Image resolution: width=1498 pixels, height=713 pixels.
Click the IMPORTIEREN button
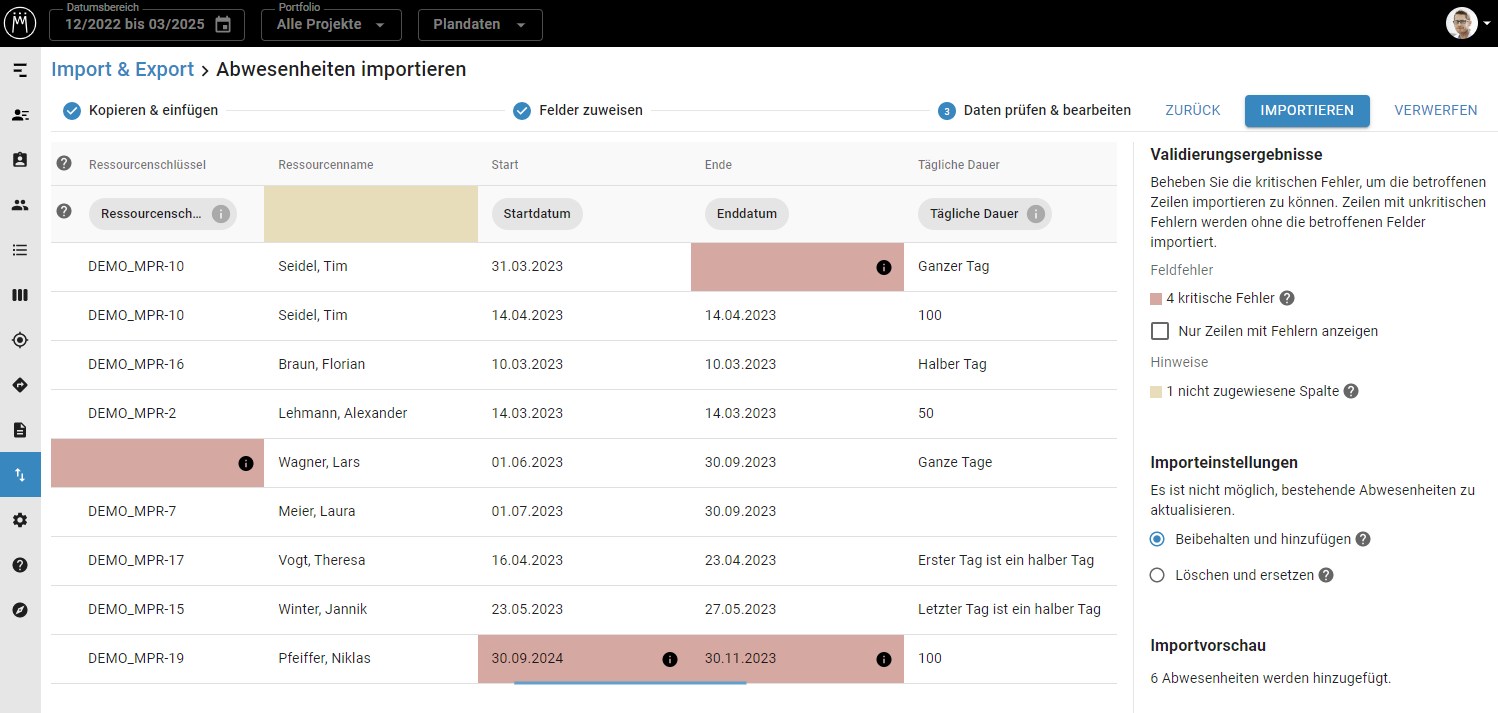[1307, 111]
